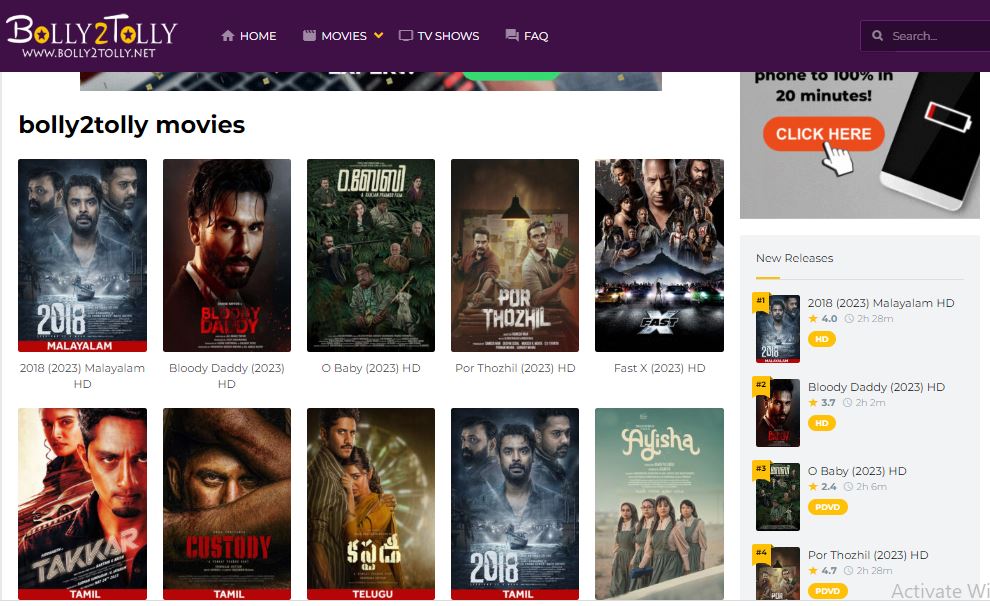Click the chat bubble icon beside FAQ

pyautogui.click(x=512, y=35)
